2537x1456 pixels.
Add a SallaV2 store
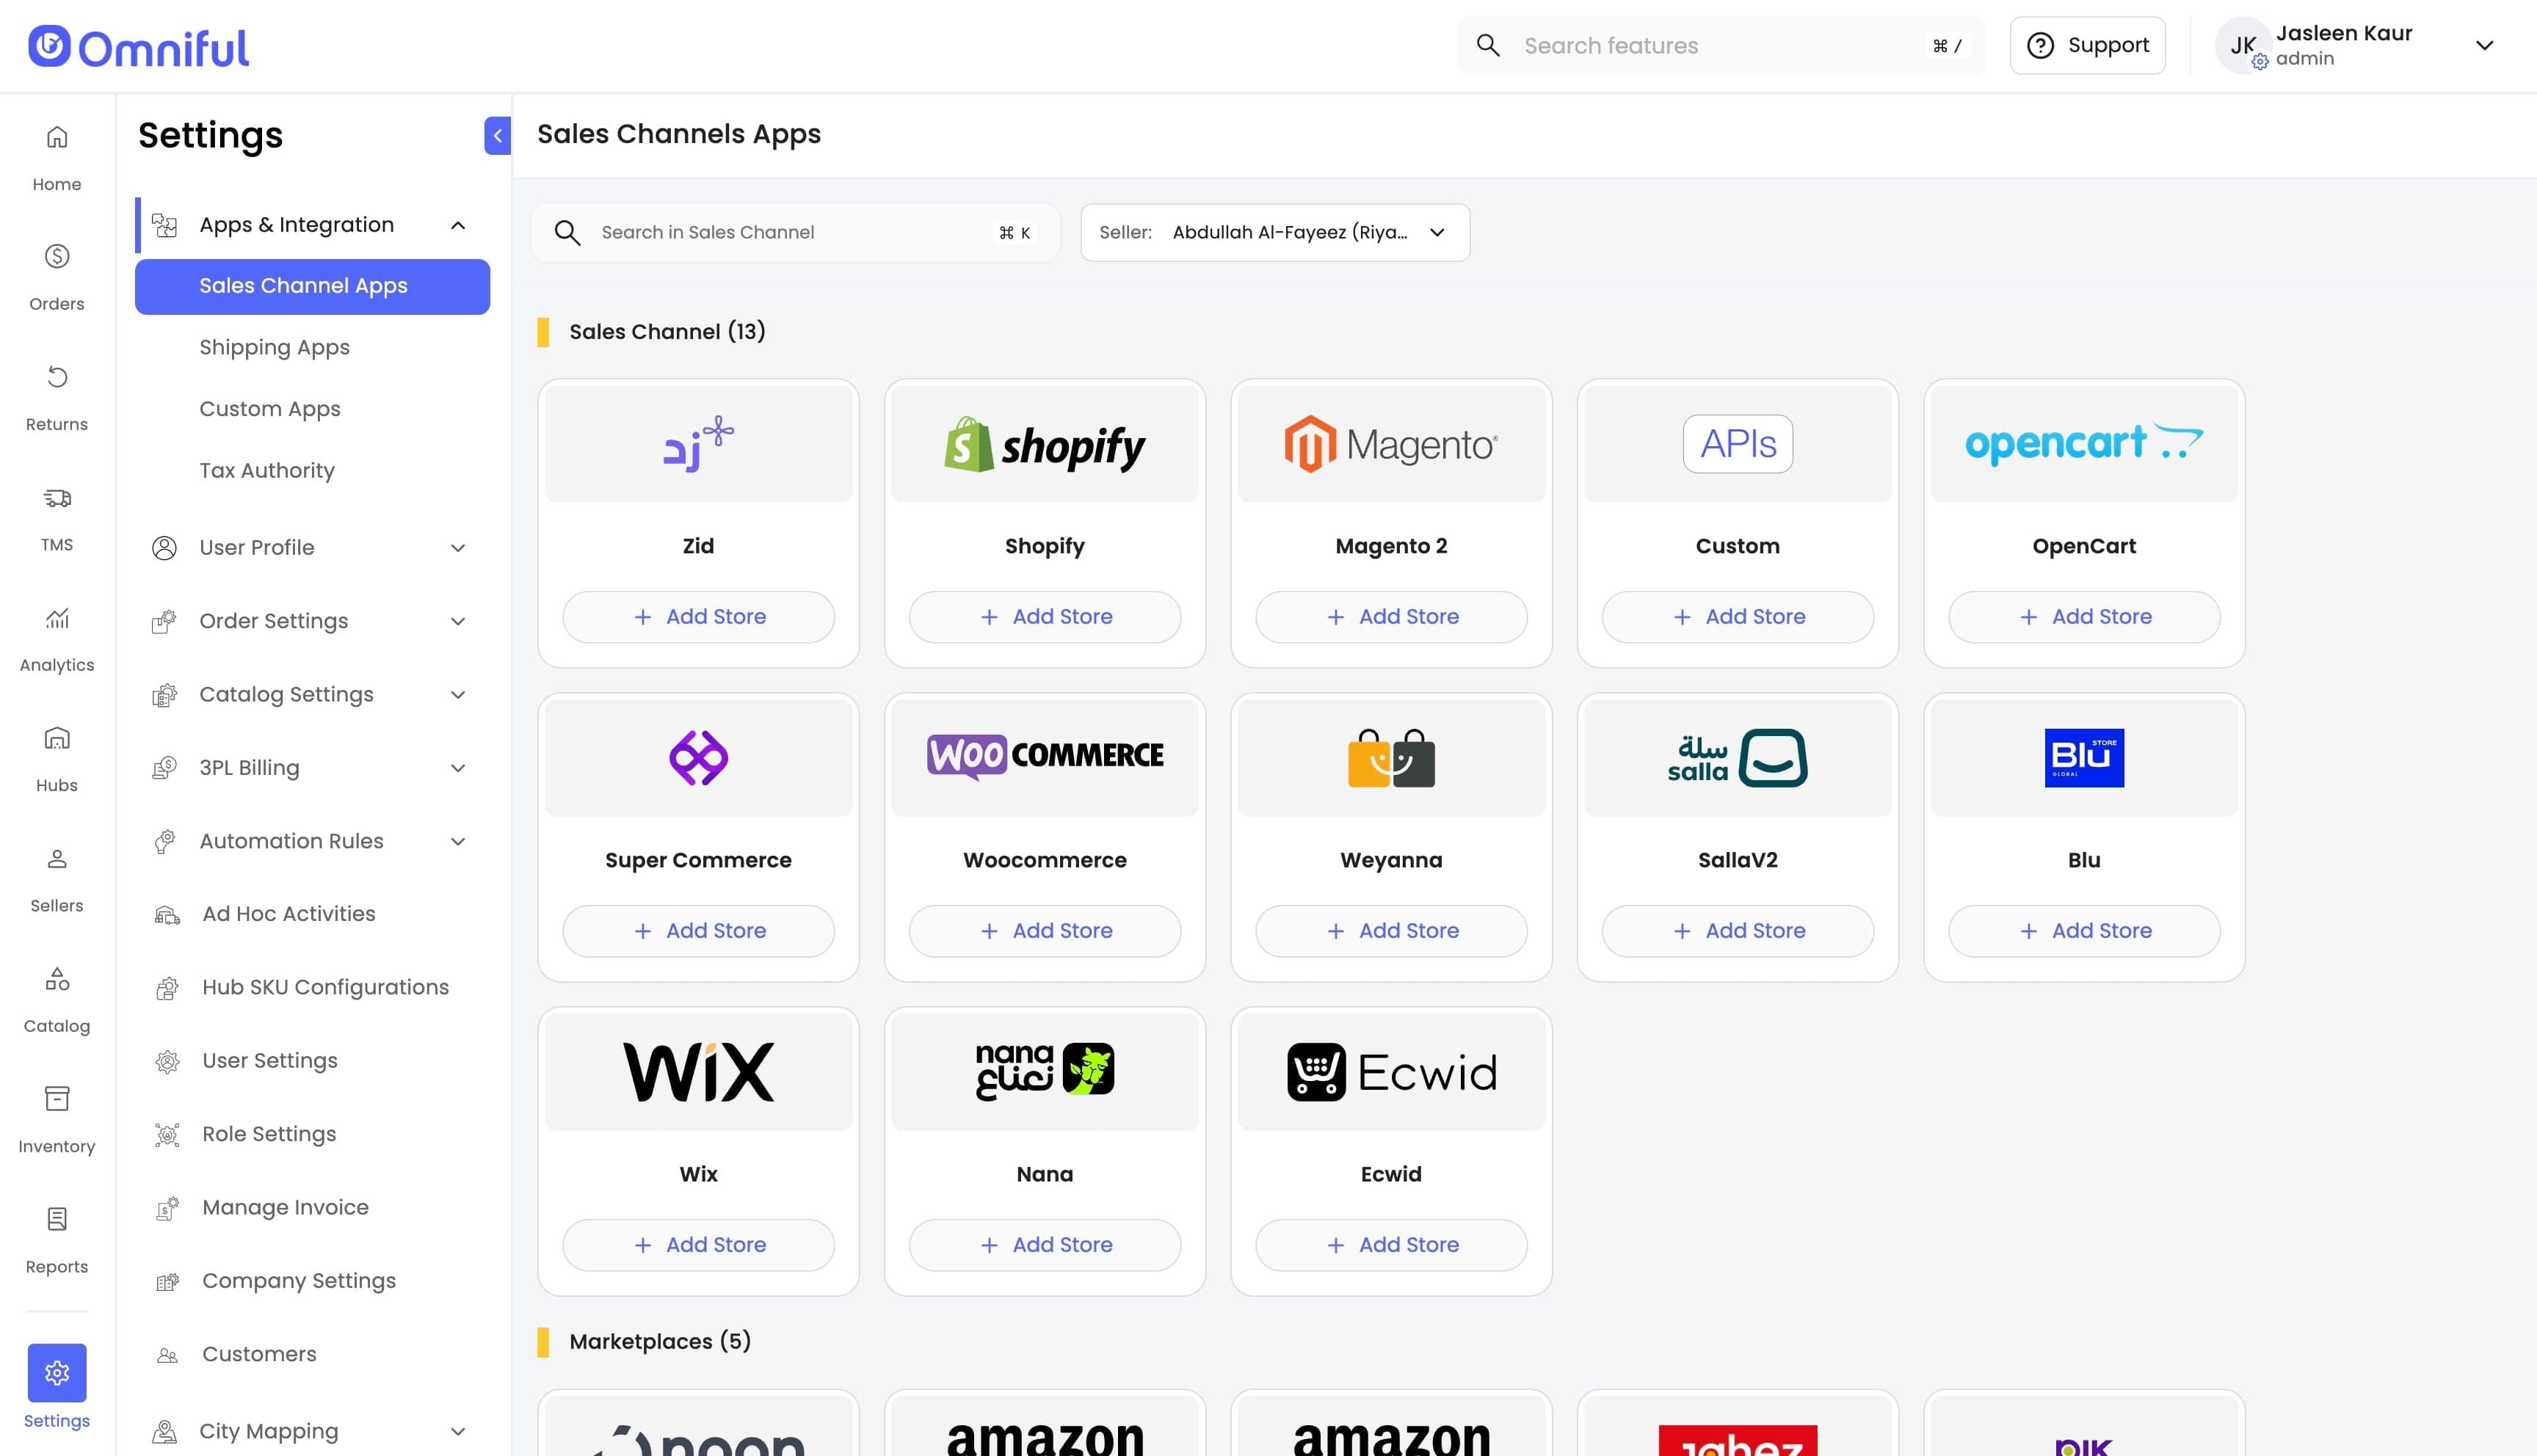click(x=1738, y=931)
